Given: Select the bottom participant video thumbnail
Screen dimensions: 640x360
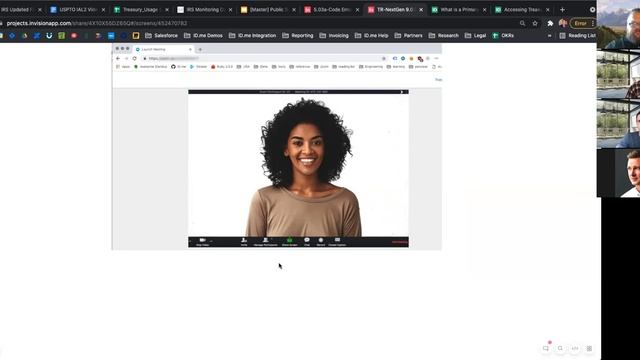Looking at the screenshot, I should click(618, 173).
